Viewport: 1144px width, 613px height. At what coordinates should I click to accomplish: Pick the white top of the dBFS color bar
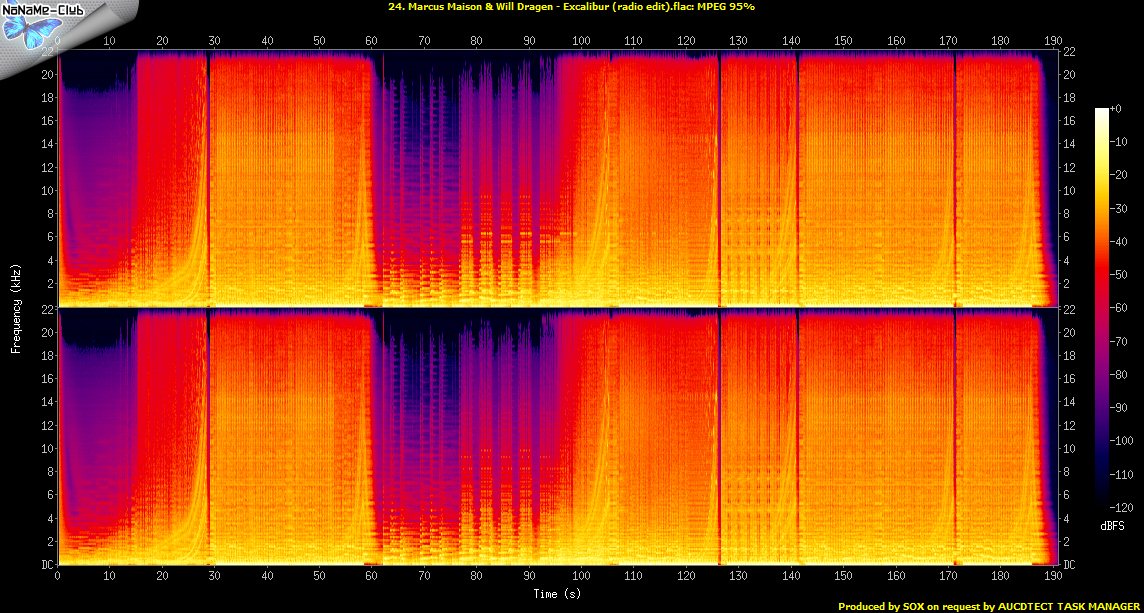[x=1102, y=111]
